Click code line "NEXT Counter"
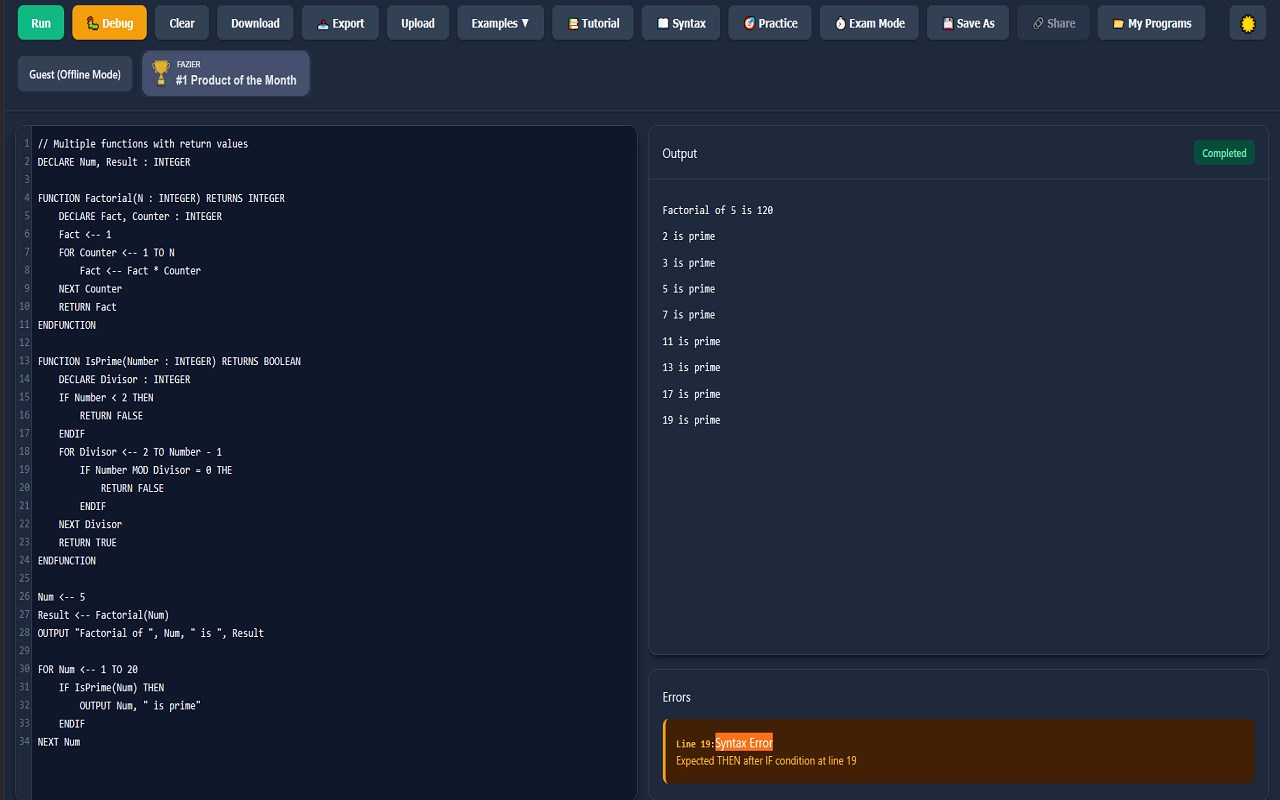The height and width of the screenshot is (800, 1280). coord(90,289)
